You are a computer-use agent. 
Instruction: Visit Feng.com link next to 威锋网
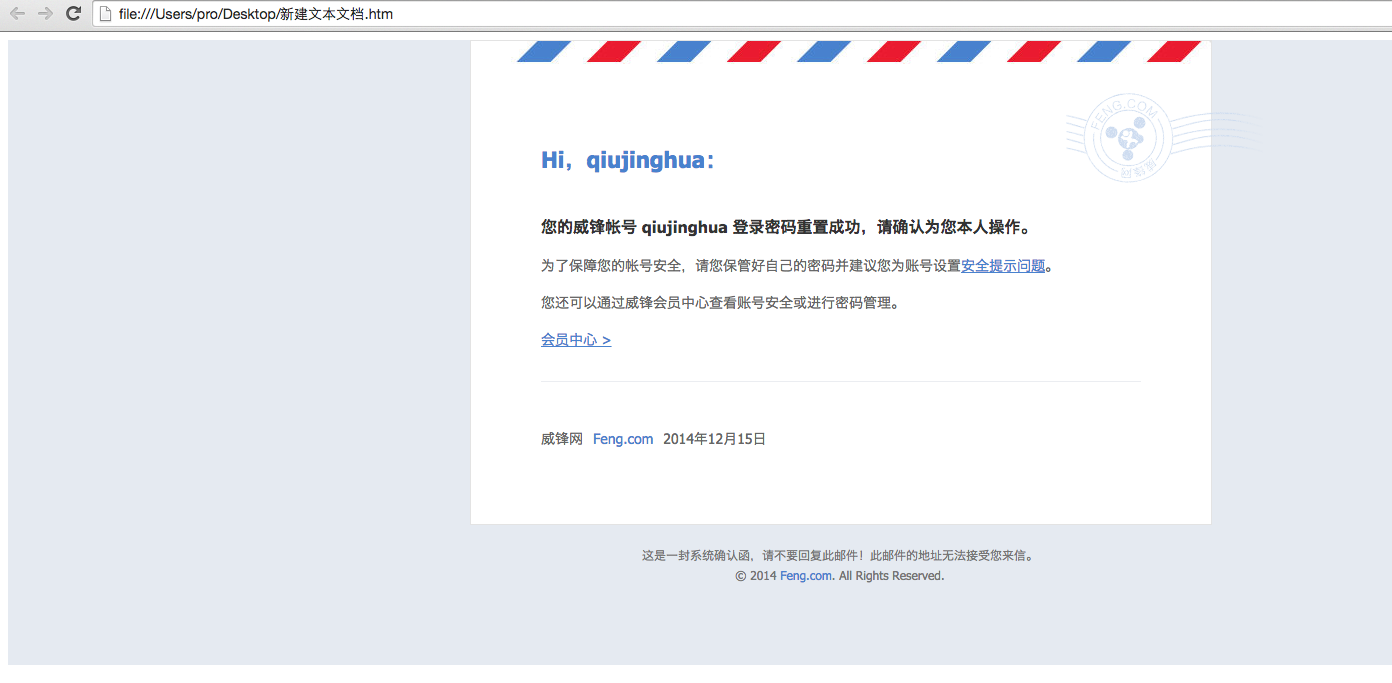point(623,439)
